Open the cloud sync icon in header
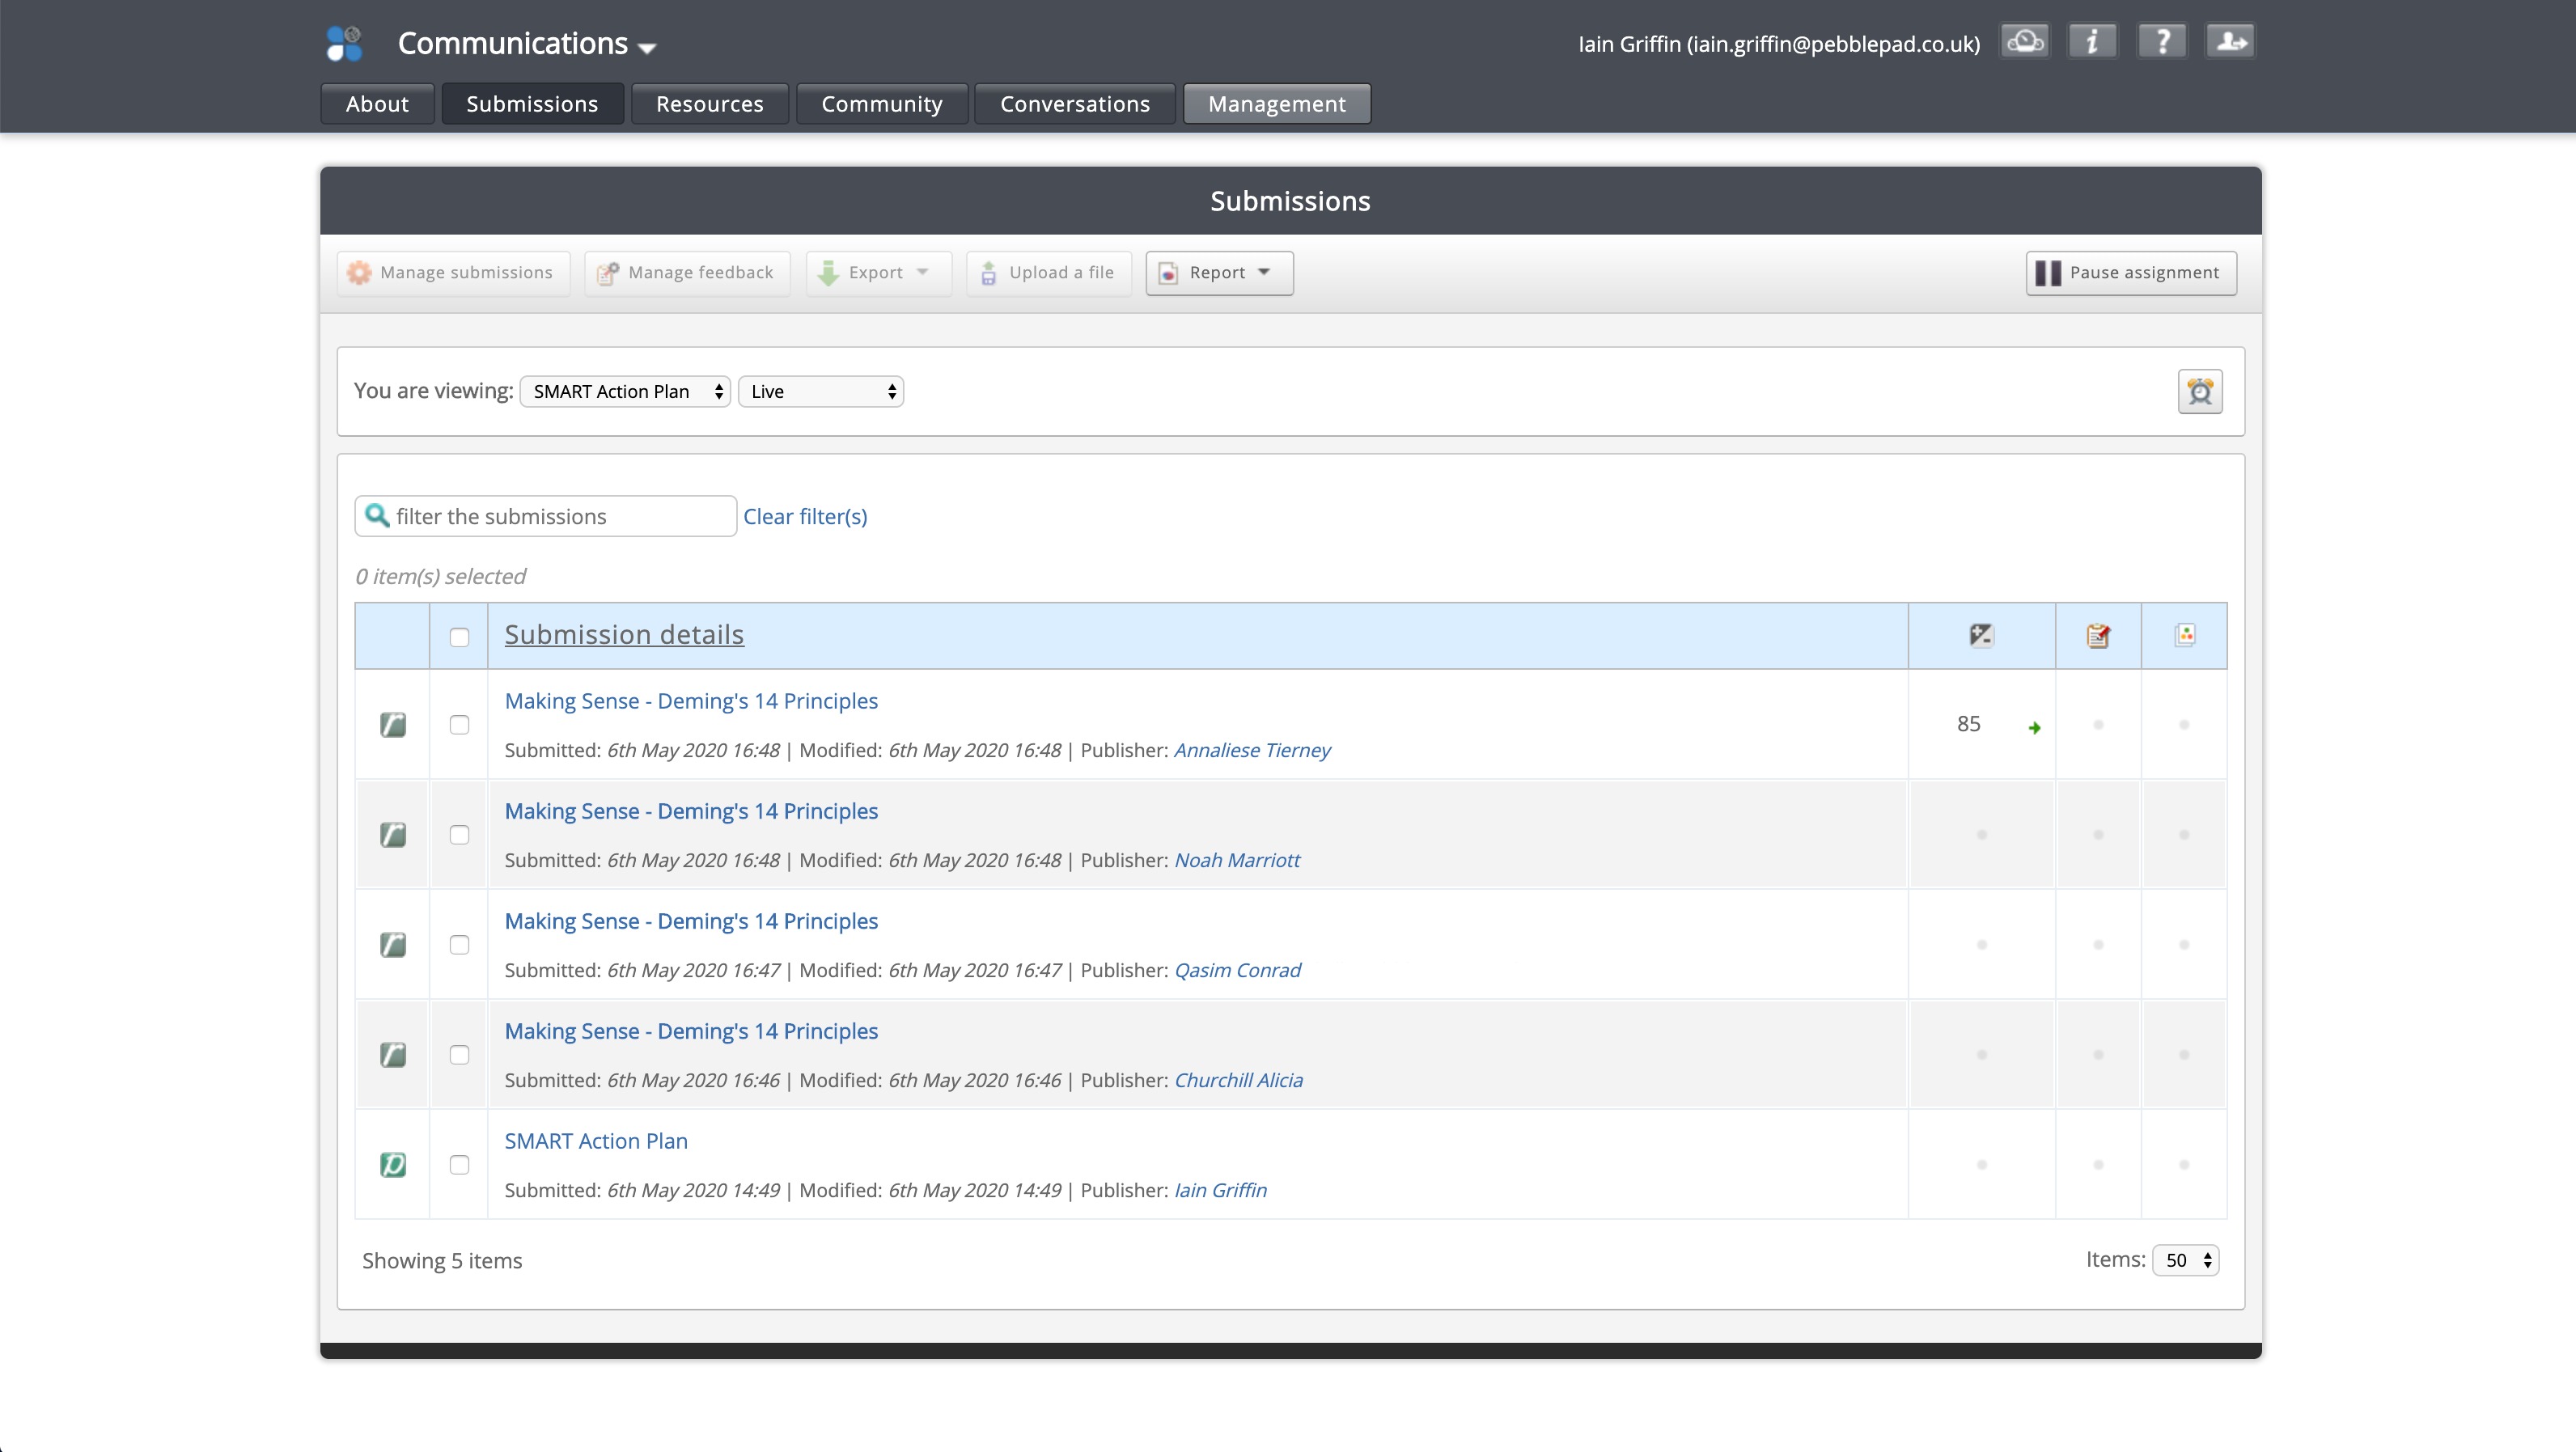The height and width of the screenshot is (1452, 2576). point(2024,42)
